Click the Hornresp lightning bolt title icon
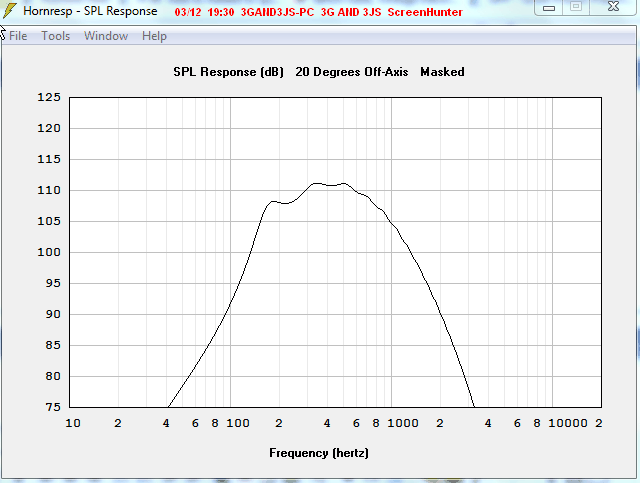 (x=10, y=11)
